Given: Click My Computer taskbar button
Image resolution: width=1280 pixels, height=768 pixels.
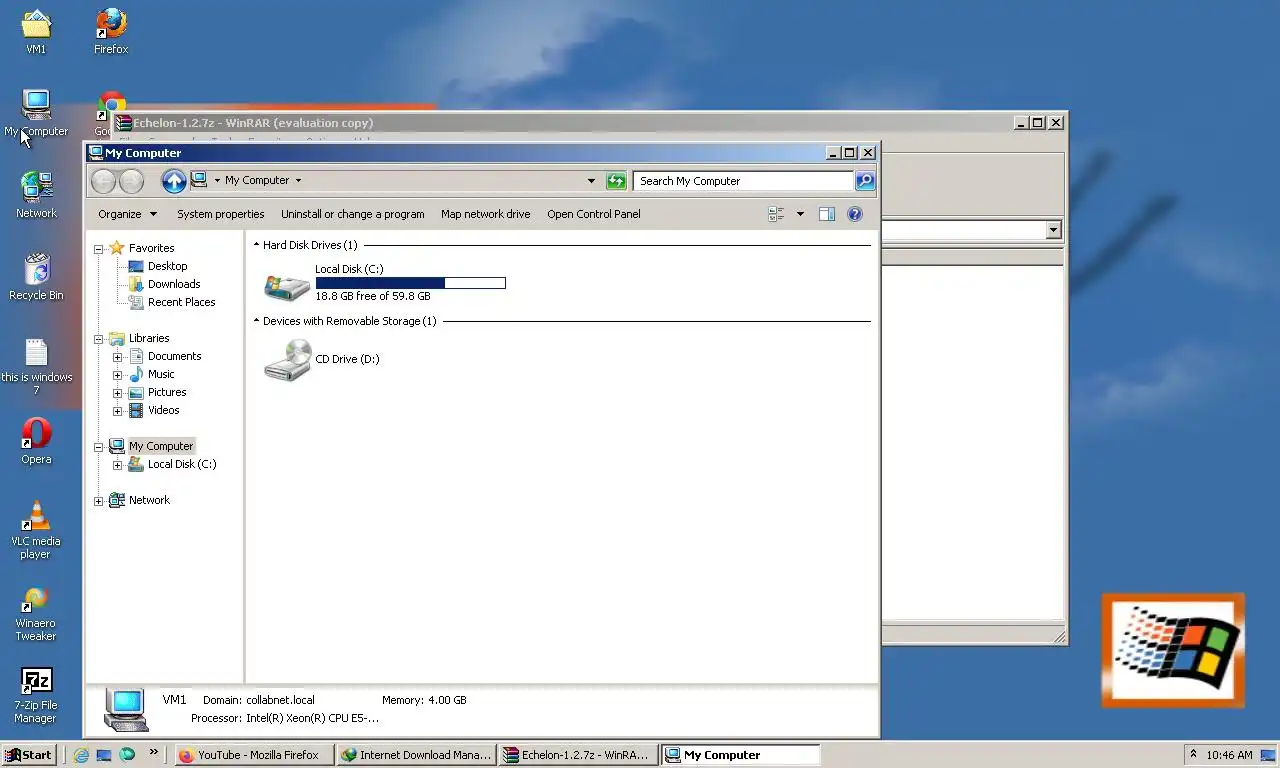Looking at the screenshot, I should [x=740, y=755].
